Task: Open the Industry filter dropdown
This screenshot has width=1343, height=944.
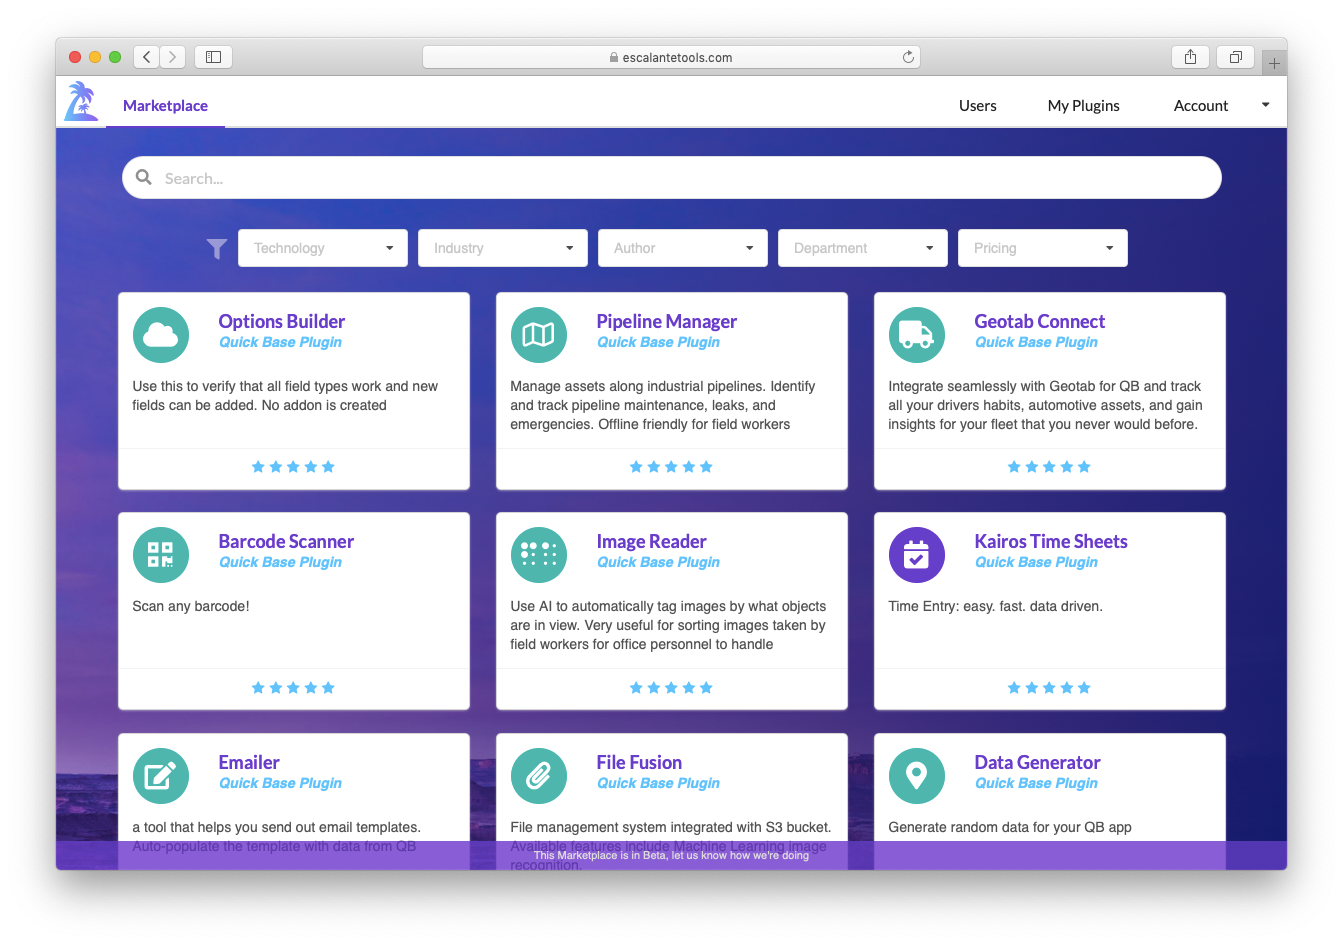Action: (x=502, y=248)
